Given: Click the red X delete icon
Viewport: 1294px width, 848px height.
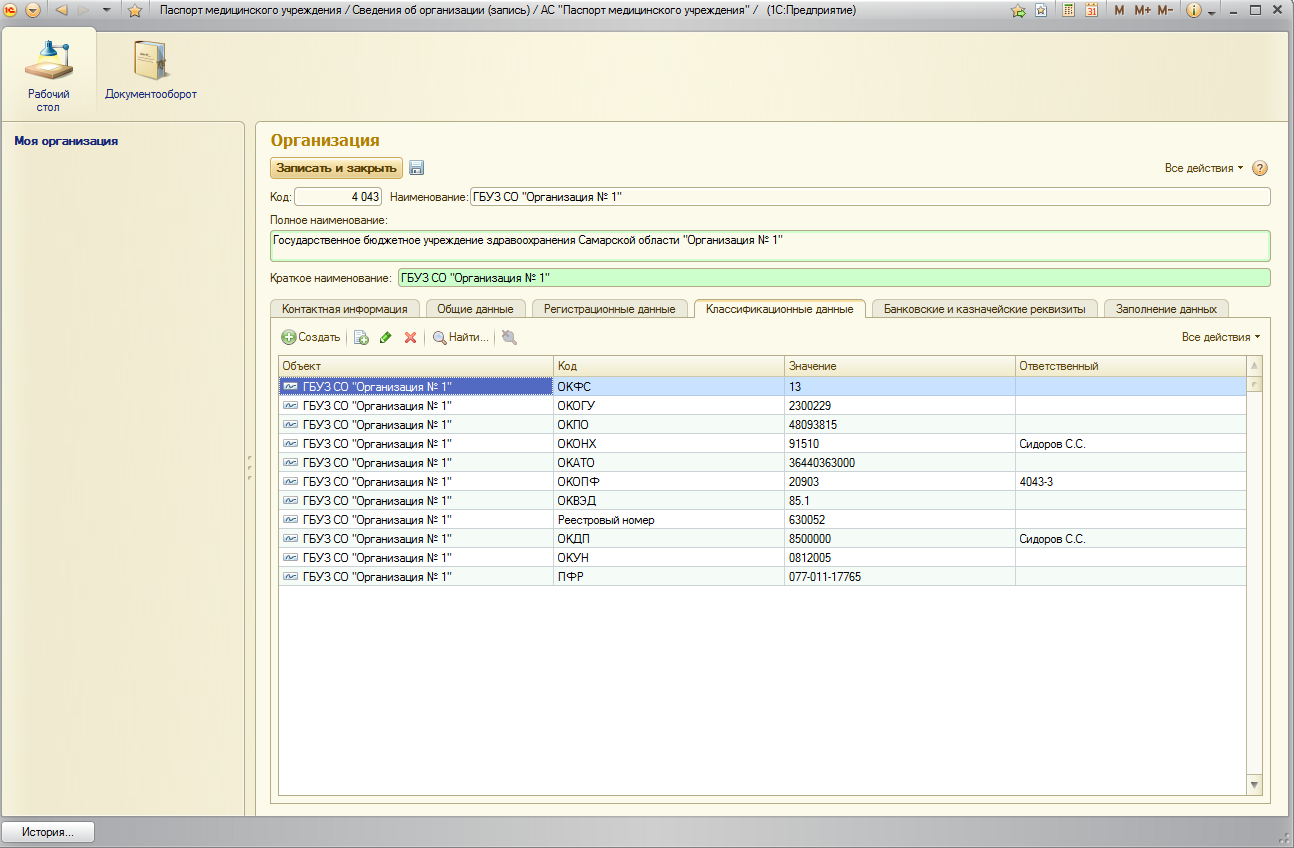Looking at the screenshot, I should 410,338.
